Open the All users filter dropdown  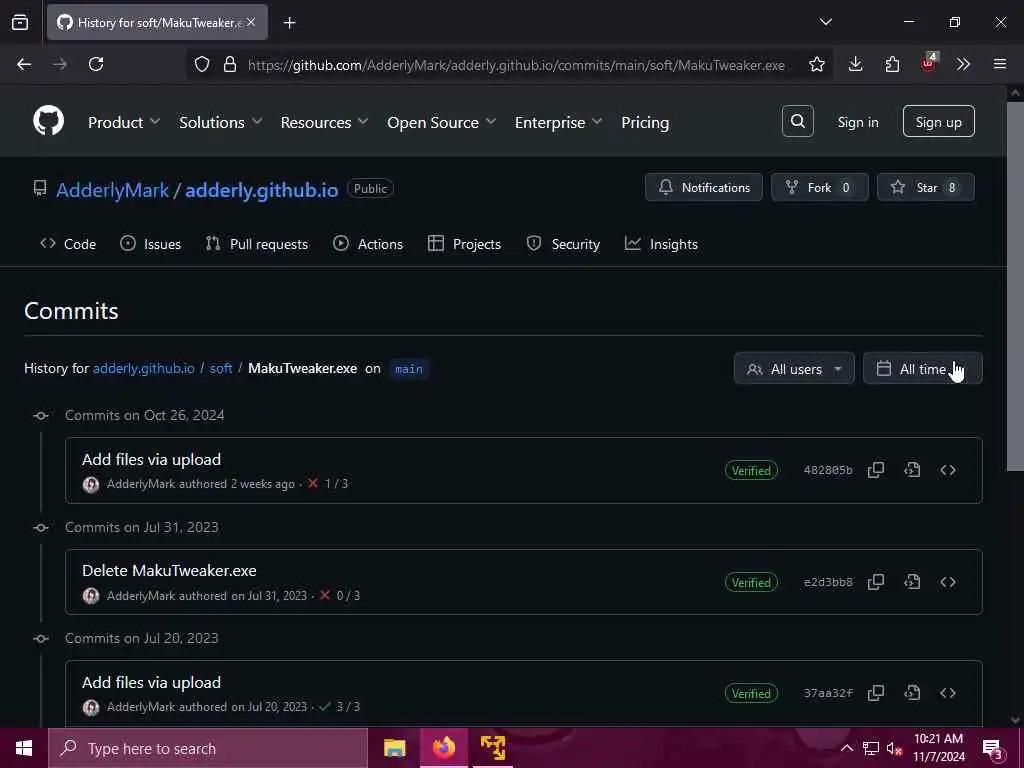click(x=794, y=369)
